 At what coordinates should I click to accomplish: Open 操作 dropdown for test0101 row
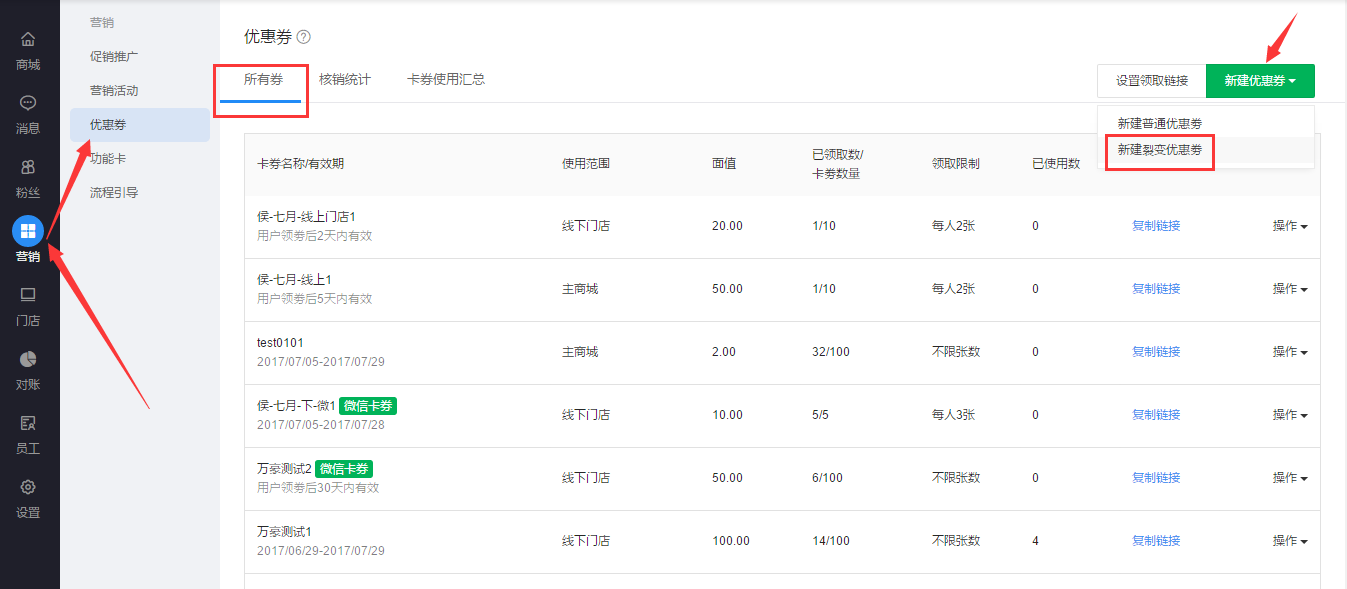click(x=1290, y=352)
